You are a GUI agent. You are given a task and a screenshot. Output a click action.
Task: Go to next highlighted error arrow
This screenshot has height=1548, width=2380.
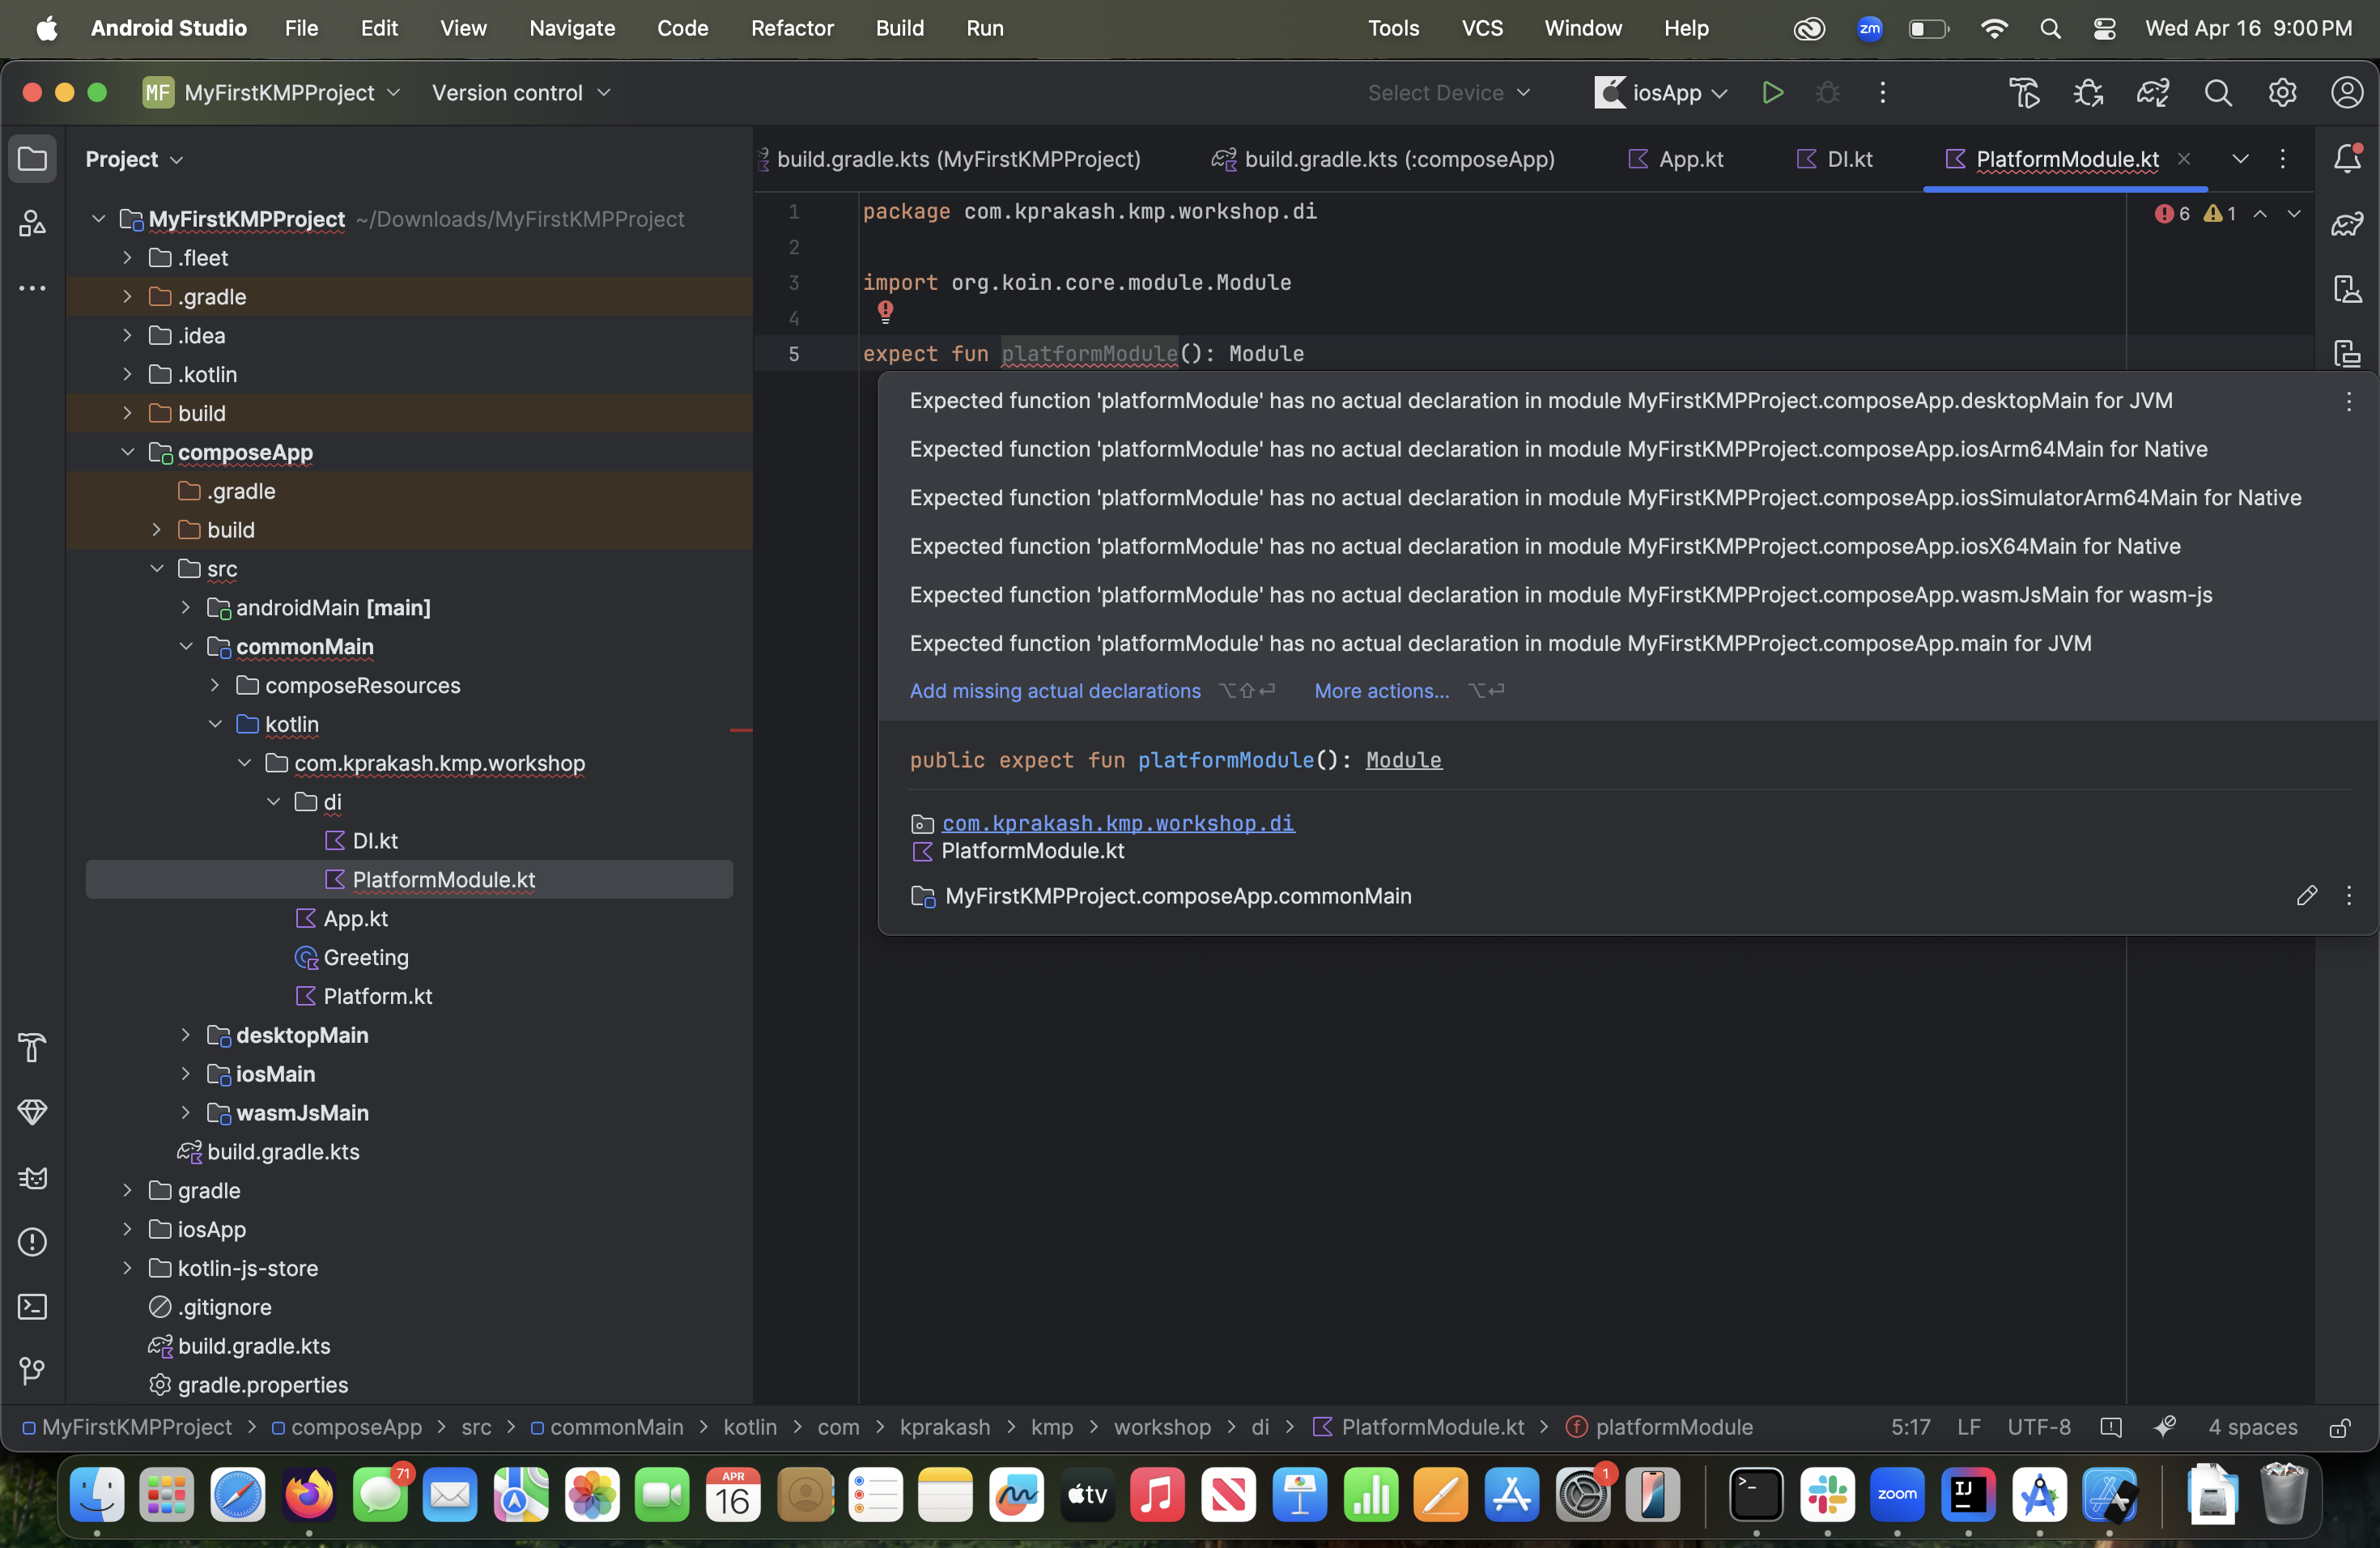coord(2294,213)
